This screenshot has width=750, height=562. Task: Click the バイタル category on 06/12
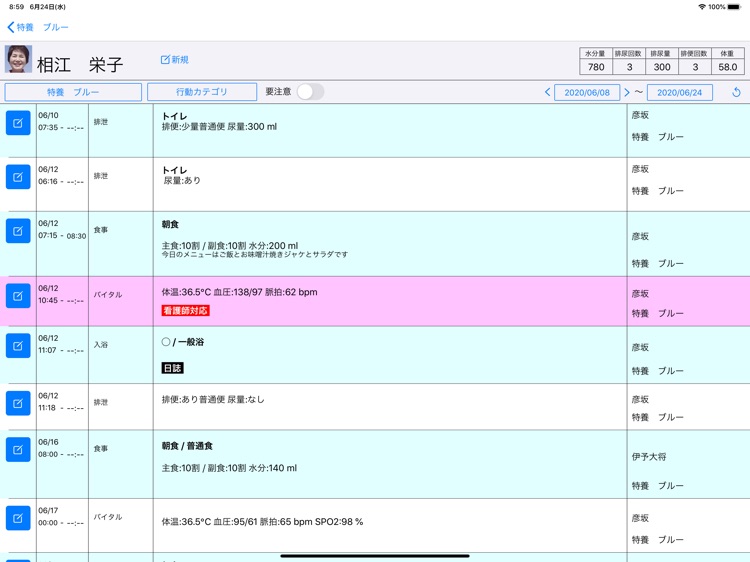(108, 295)
